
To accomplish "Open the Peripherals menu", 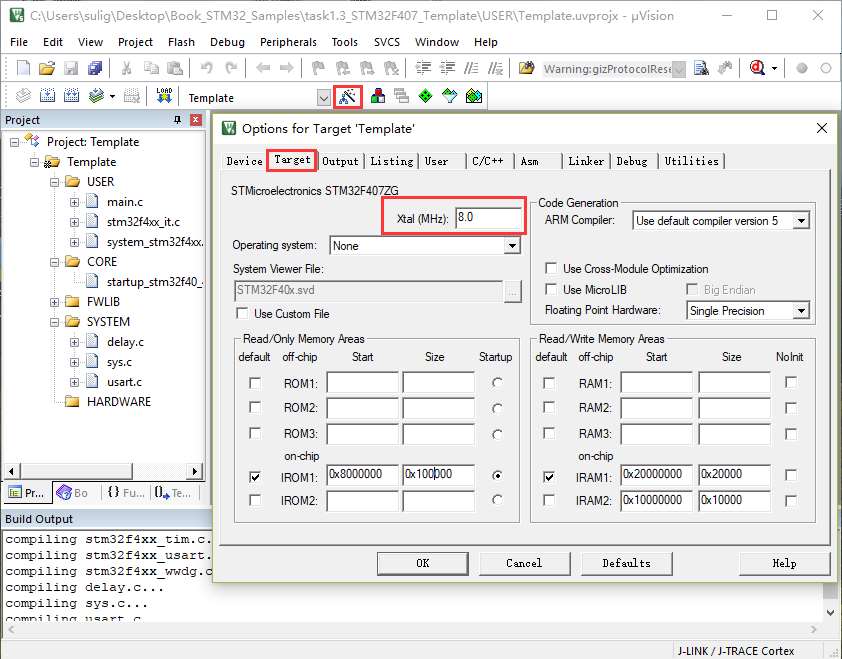I will (288, 42).
